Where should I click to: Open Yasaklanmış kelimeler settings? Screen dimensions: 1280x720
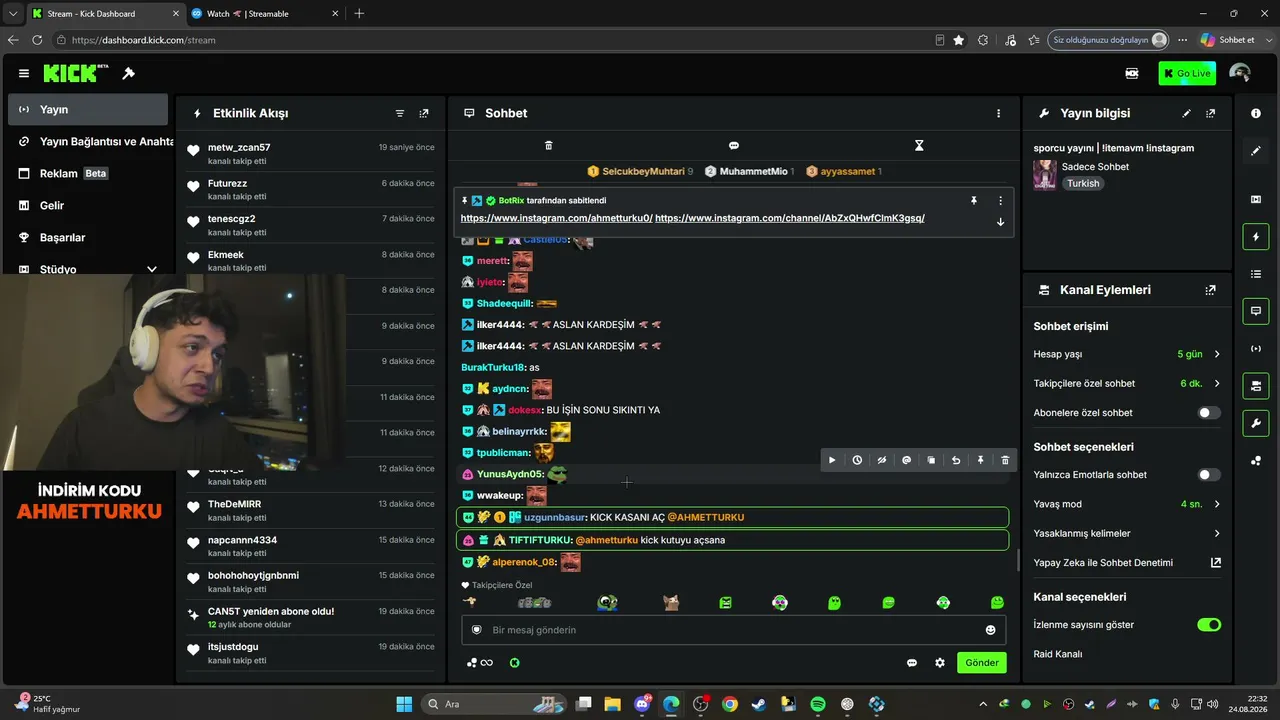1127,534
